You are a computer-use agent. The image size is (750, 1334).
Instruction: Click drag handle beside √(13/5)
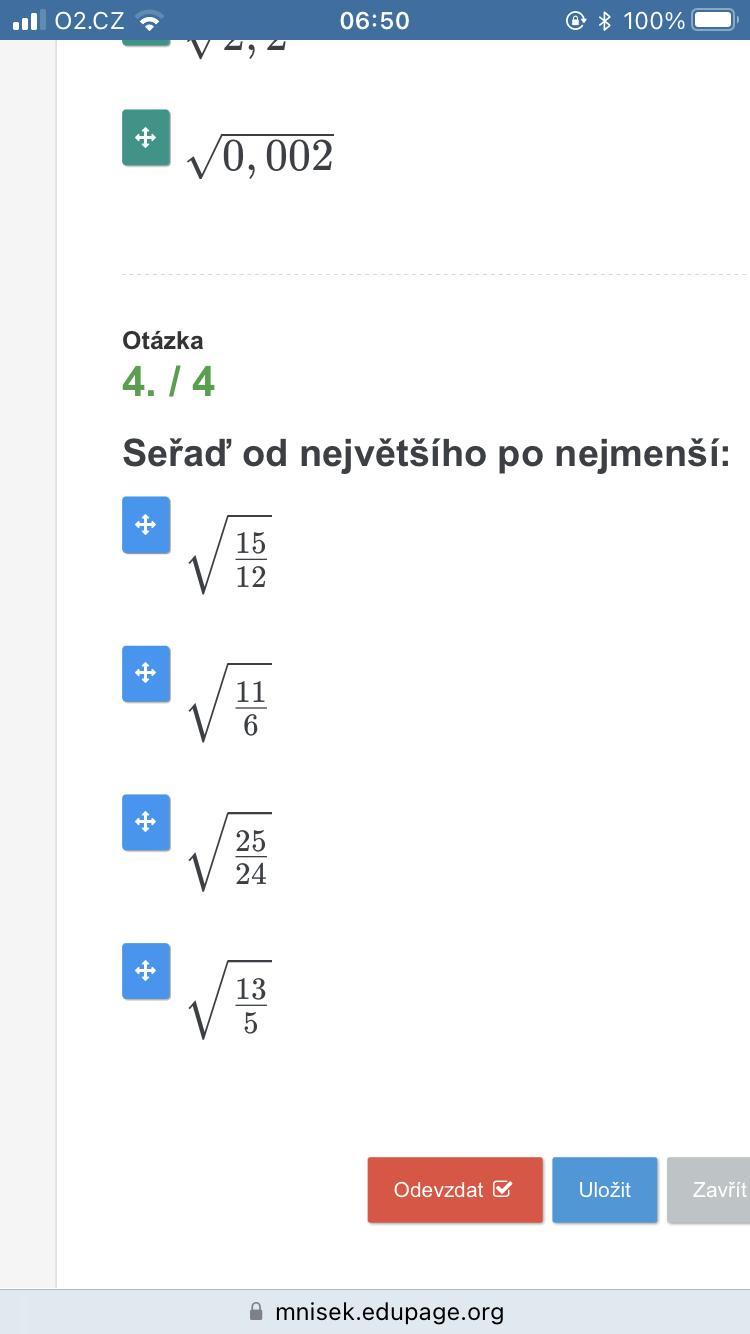click(146, 971)
